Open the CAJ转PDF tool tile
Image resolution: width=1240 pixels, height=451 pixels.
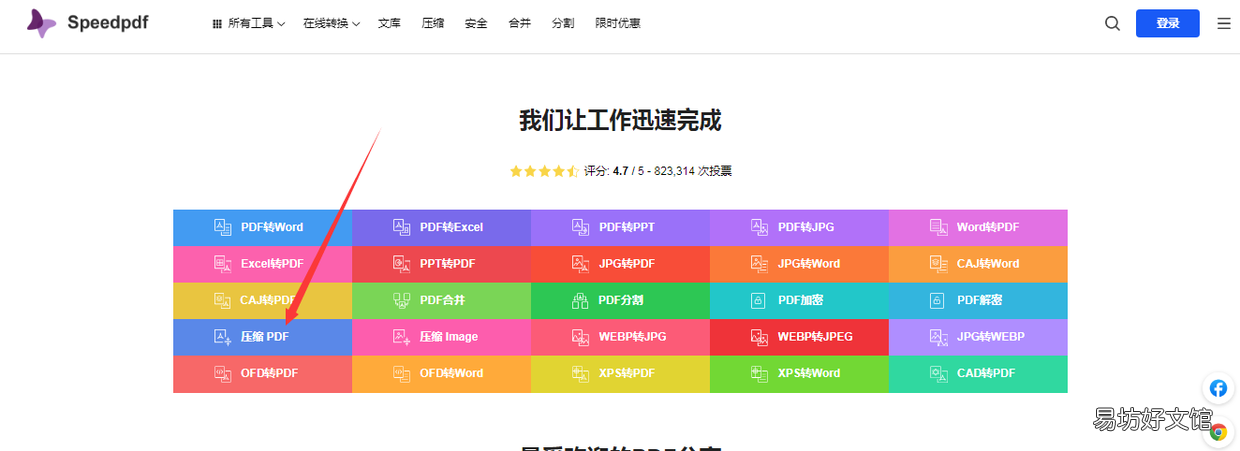pyautogui.click(x=262, y=300)
